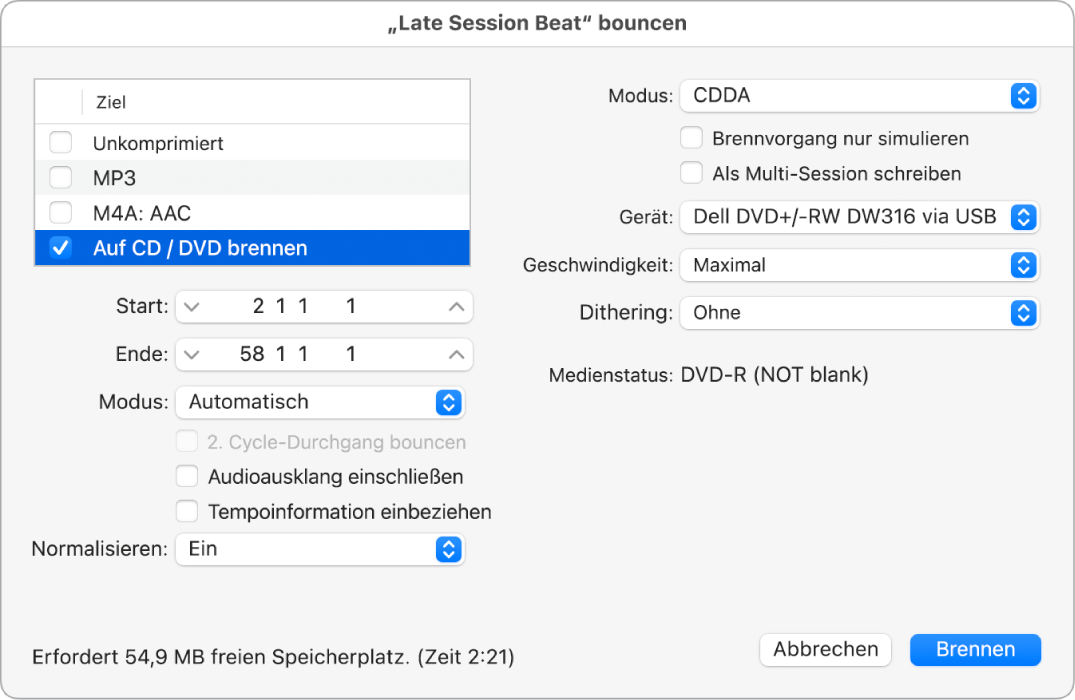
Task: Check "Als Multi-Session schreiben"
Action: tap(691, 173)
